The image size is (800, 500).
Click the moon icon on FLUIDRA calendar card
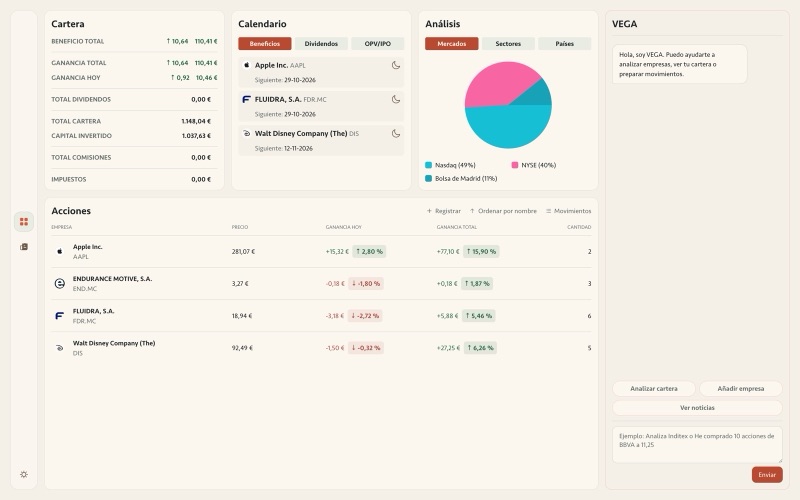pos(395,99)
